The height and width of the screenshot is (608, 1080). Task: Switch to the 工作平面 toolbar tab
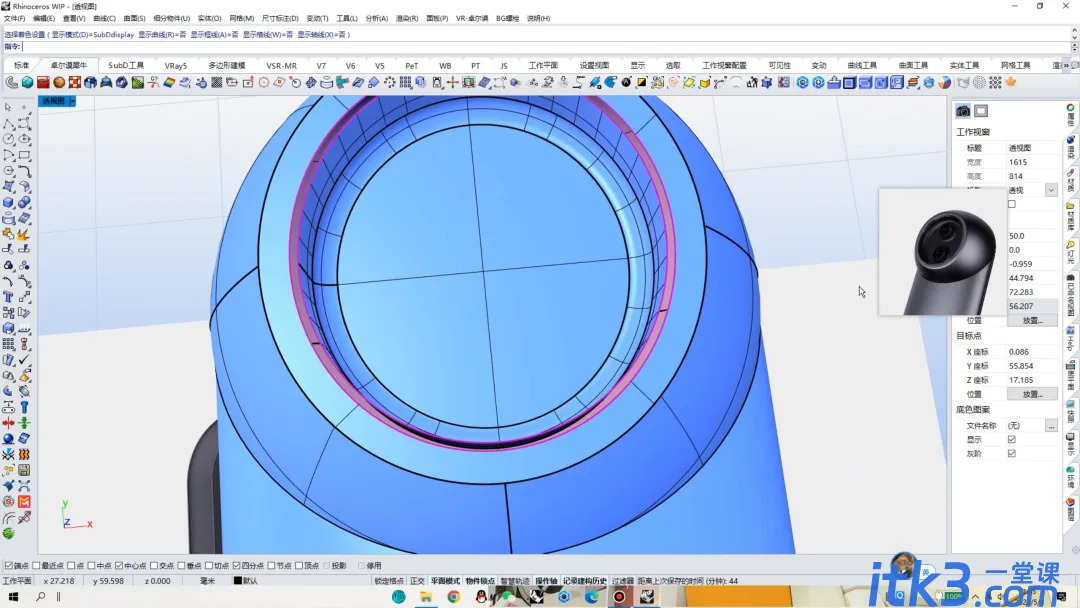(x=543, y=65)
